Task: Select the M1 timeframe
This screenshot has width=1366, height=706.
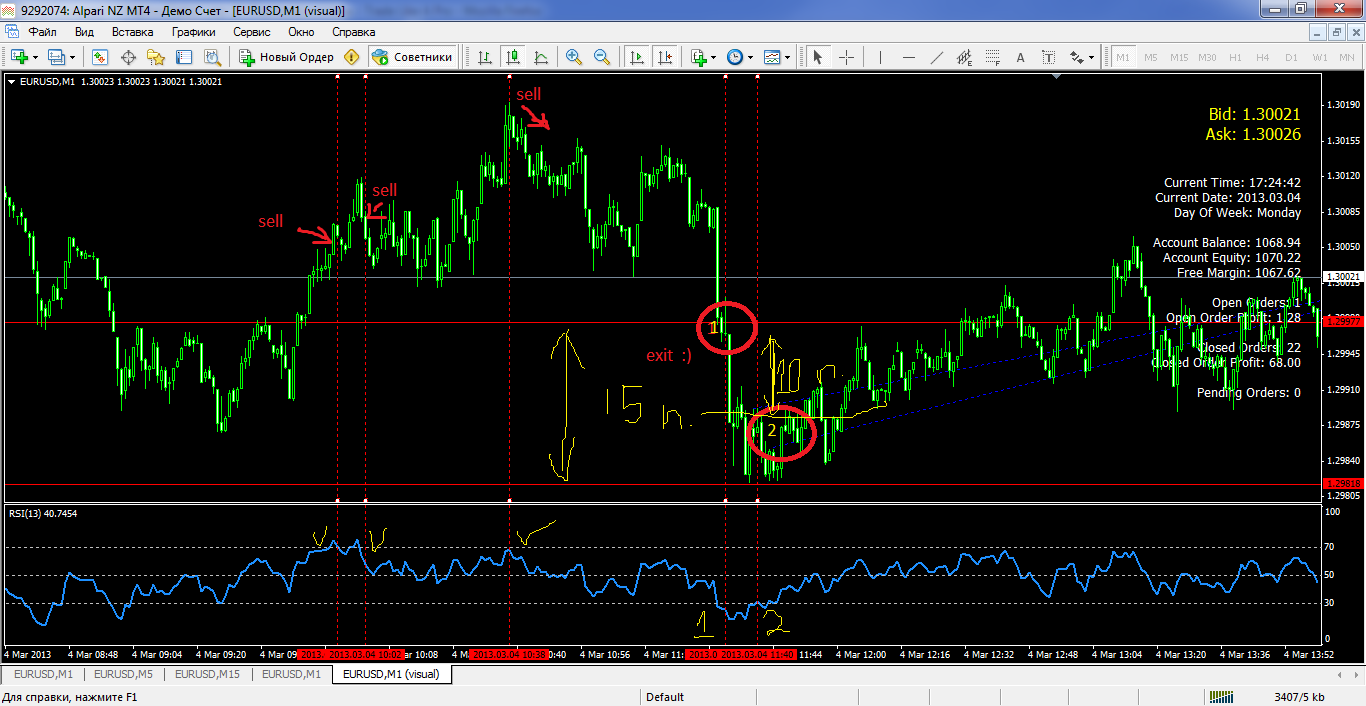Action: pos(1123,57)
